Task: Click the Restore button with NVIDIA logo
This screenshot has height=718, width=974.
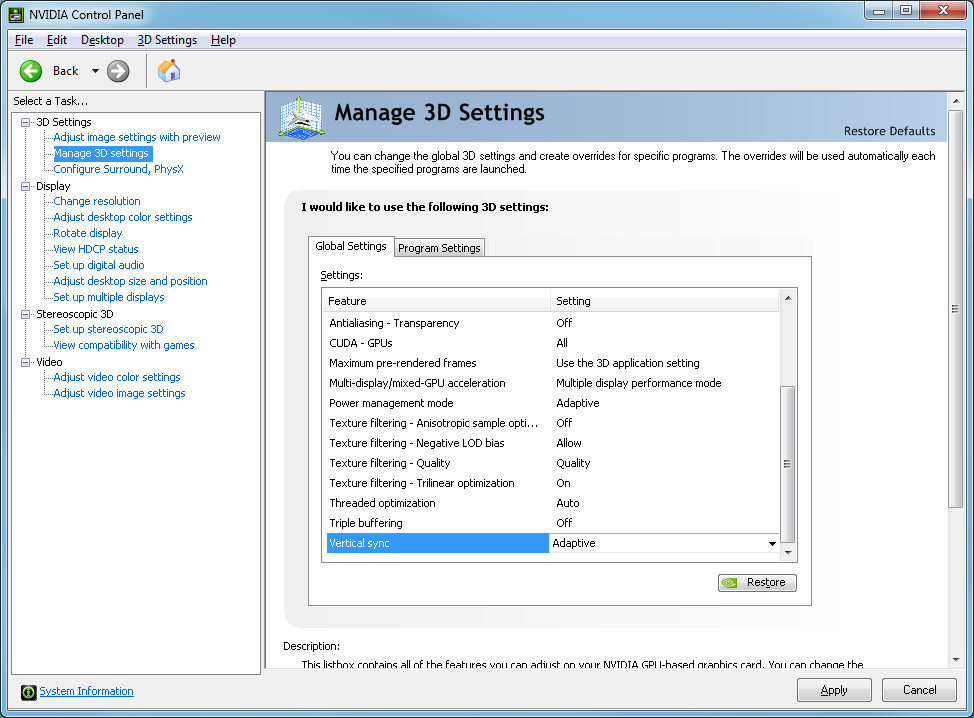Action: click(x=757, y=583)
